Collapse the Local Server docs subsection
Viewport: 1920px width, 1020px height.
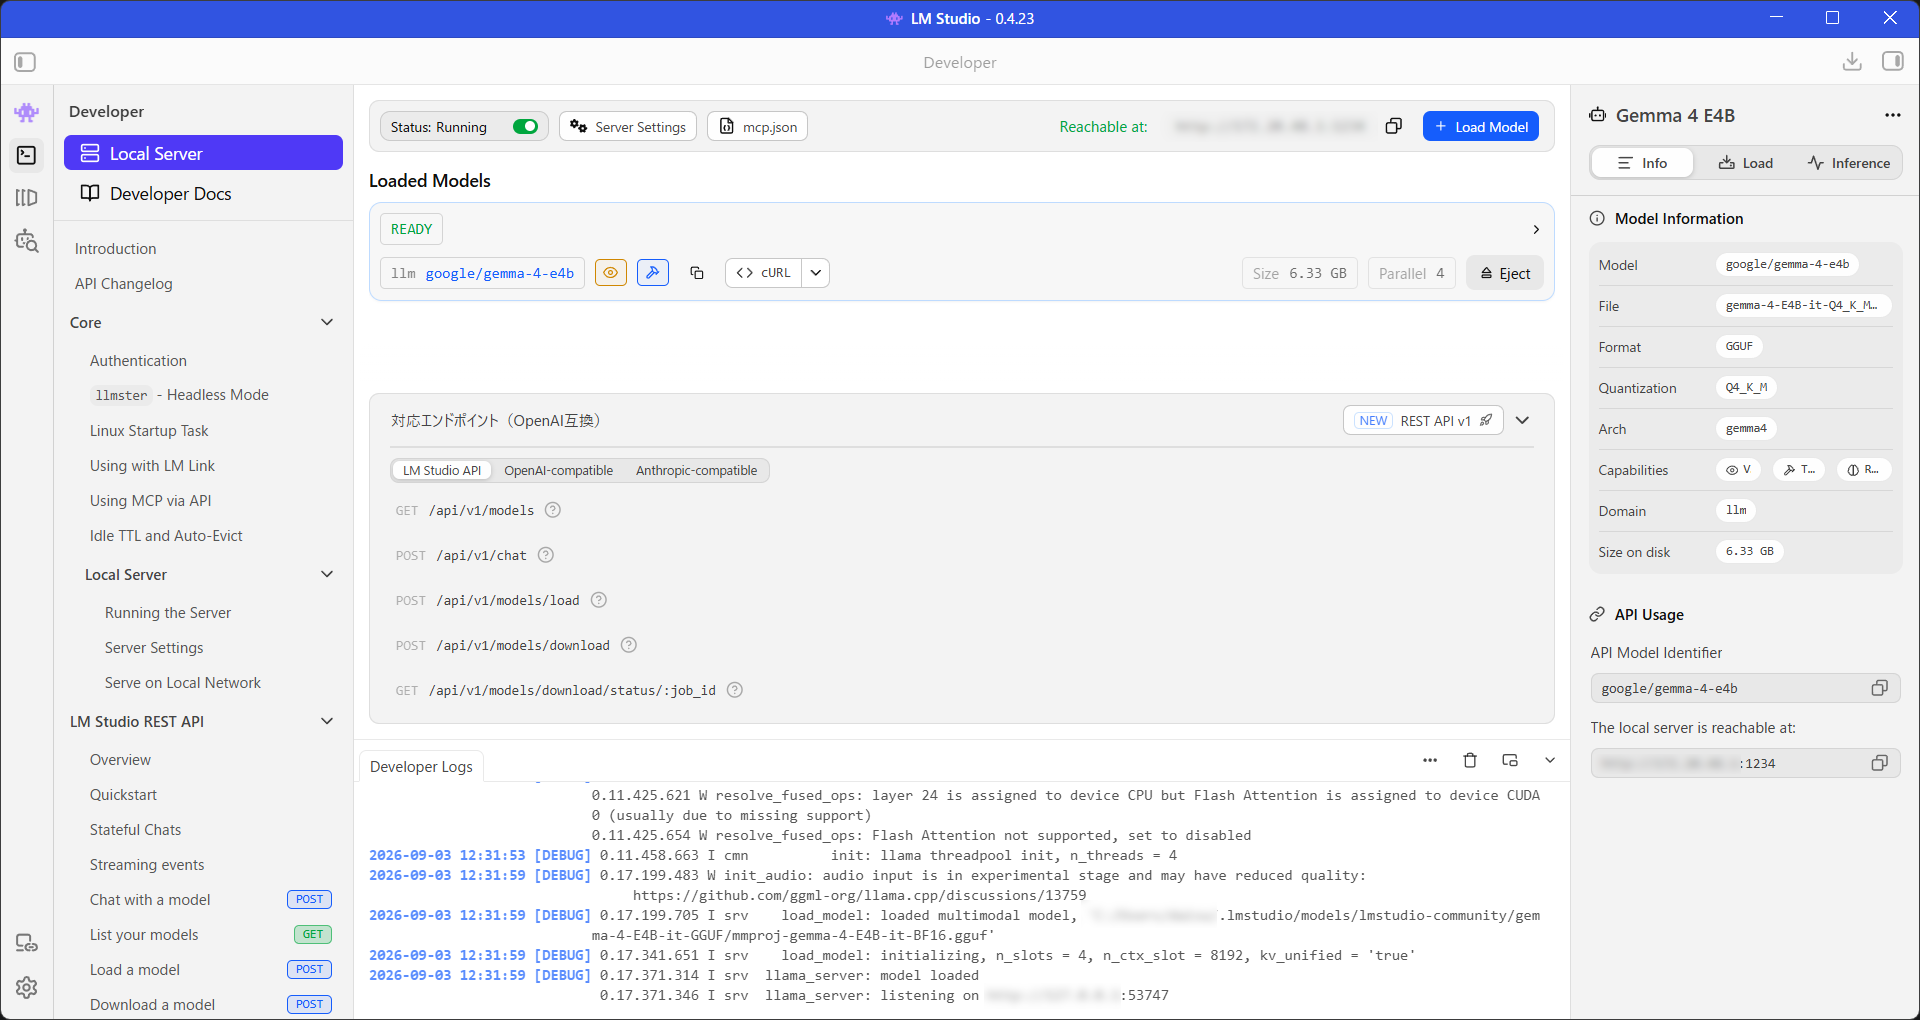tap(327, 574)
